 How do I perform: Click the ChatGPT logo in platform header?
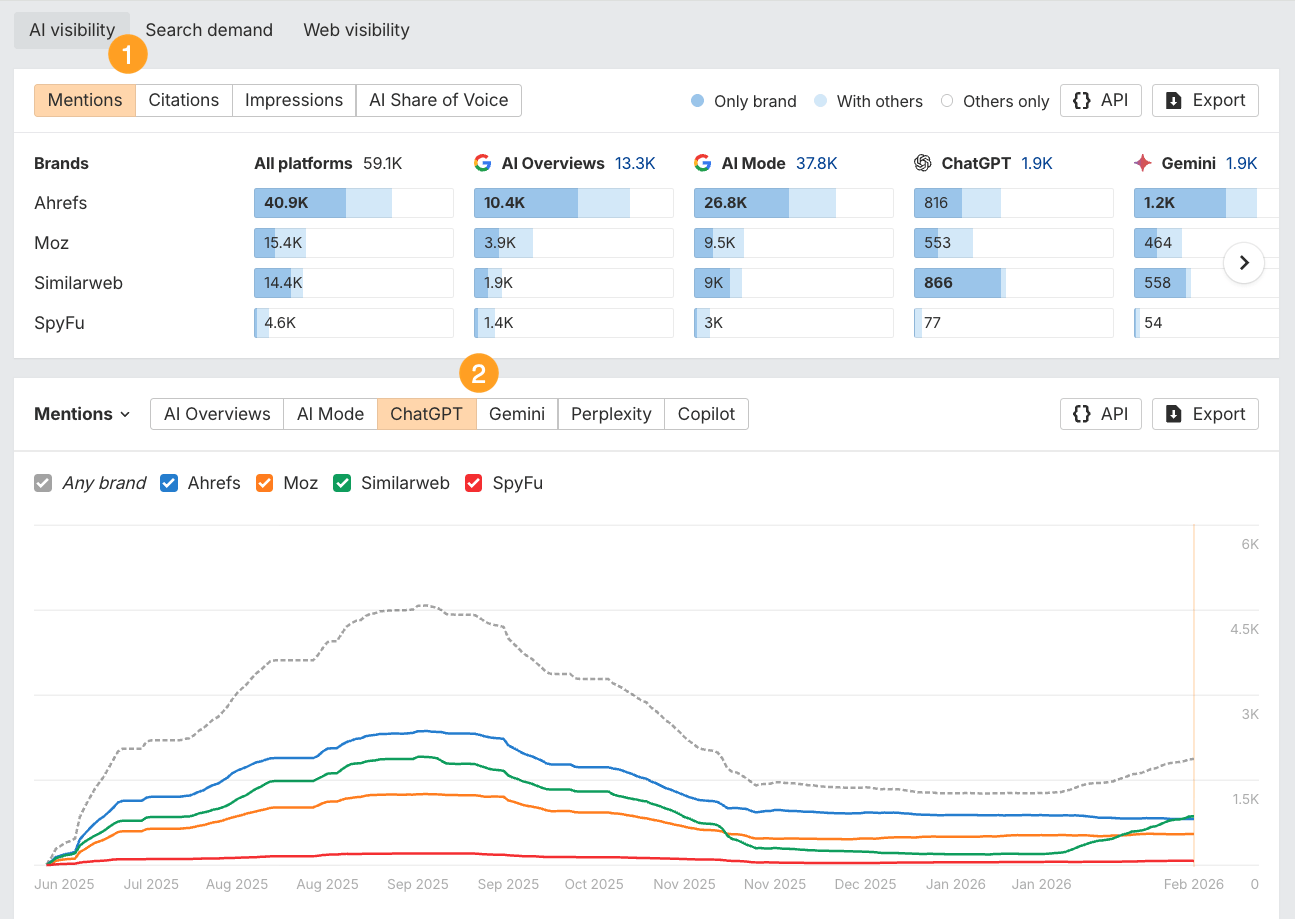[923, 163]
